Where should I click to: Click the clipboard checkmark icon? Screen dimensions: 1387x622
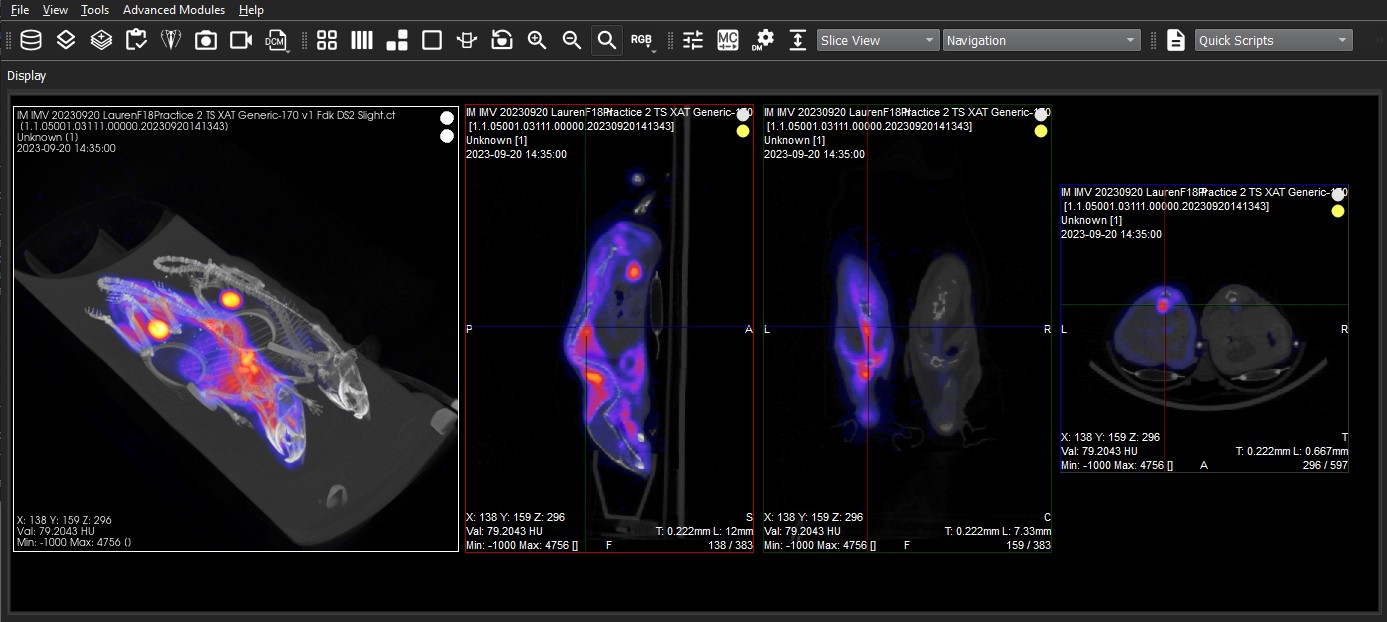click(x=136, y=40)
